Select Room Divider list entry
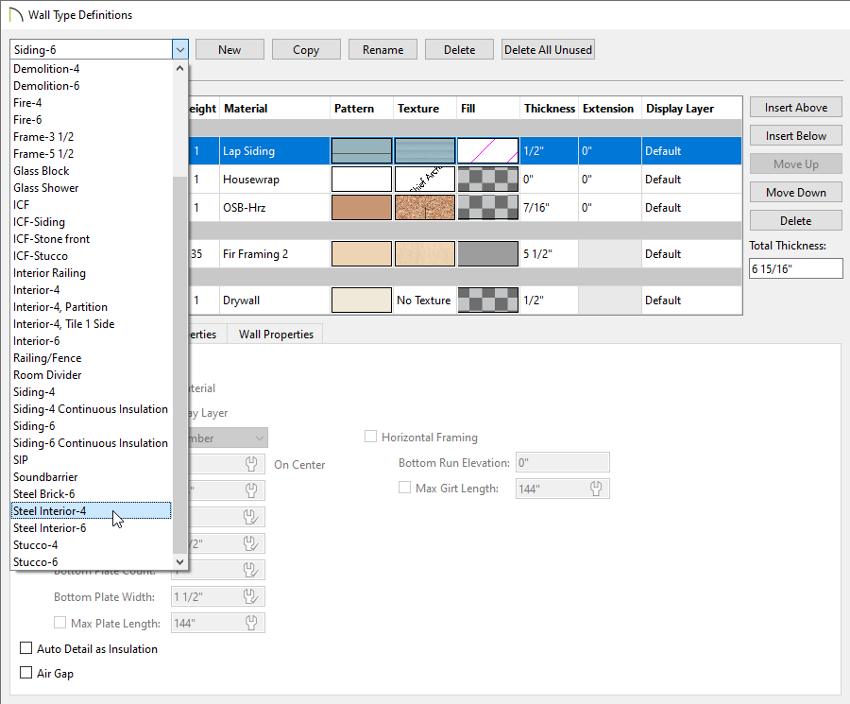Viewport: 850px width, 704px height. coord(91,375)
